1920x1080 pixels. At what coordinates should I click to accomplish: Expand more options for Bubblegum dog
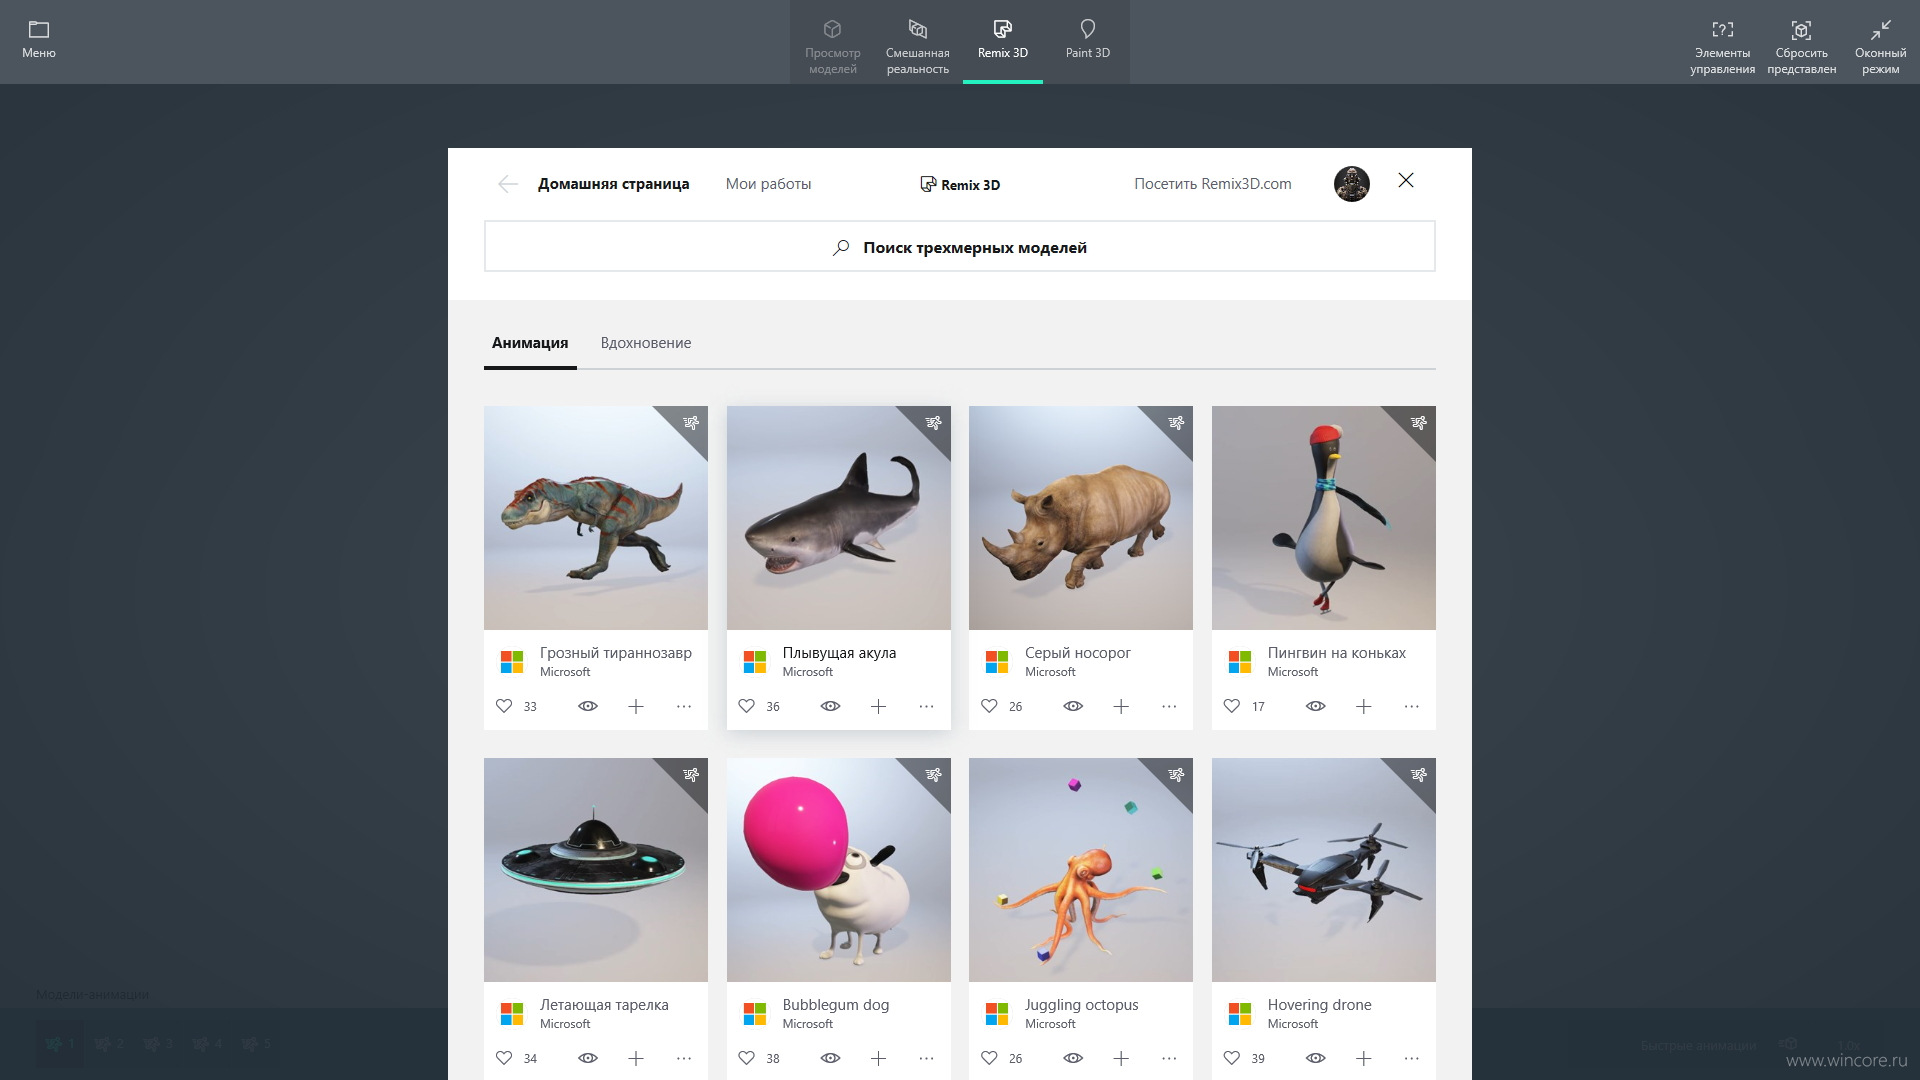[926, 1059]
